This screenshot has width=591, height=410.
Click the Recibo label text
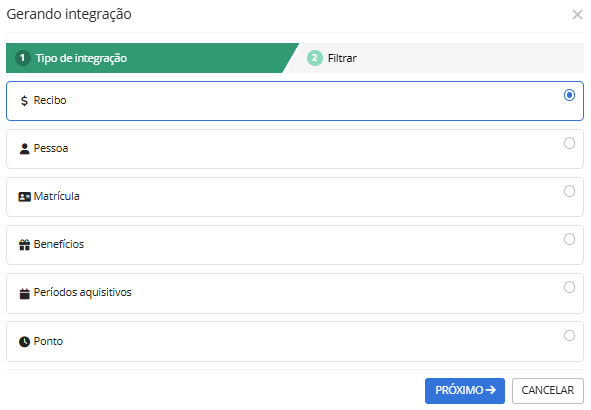(x=50, y=100)
